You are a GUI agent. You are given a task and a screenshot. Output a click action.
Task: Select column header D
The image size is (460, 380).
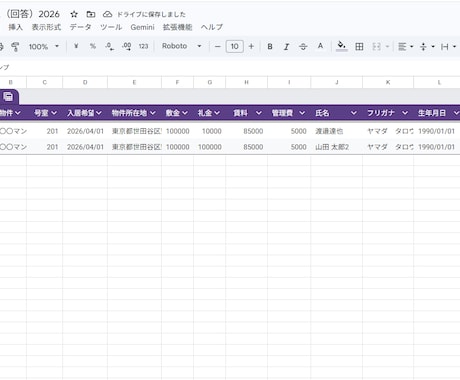tap(85, 82)
